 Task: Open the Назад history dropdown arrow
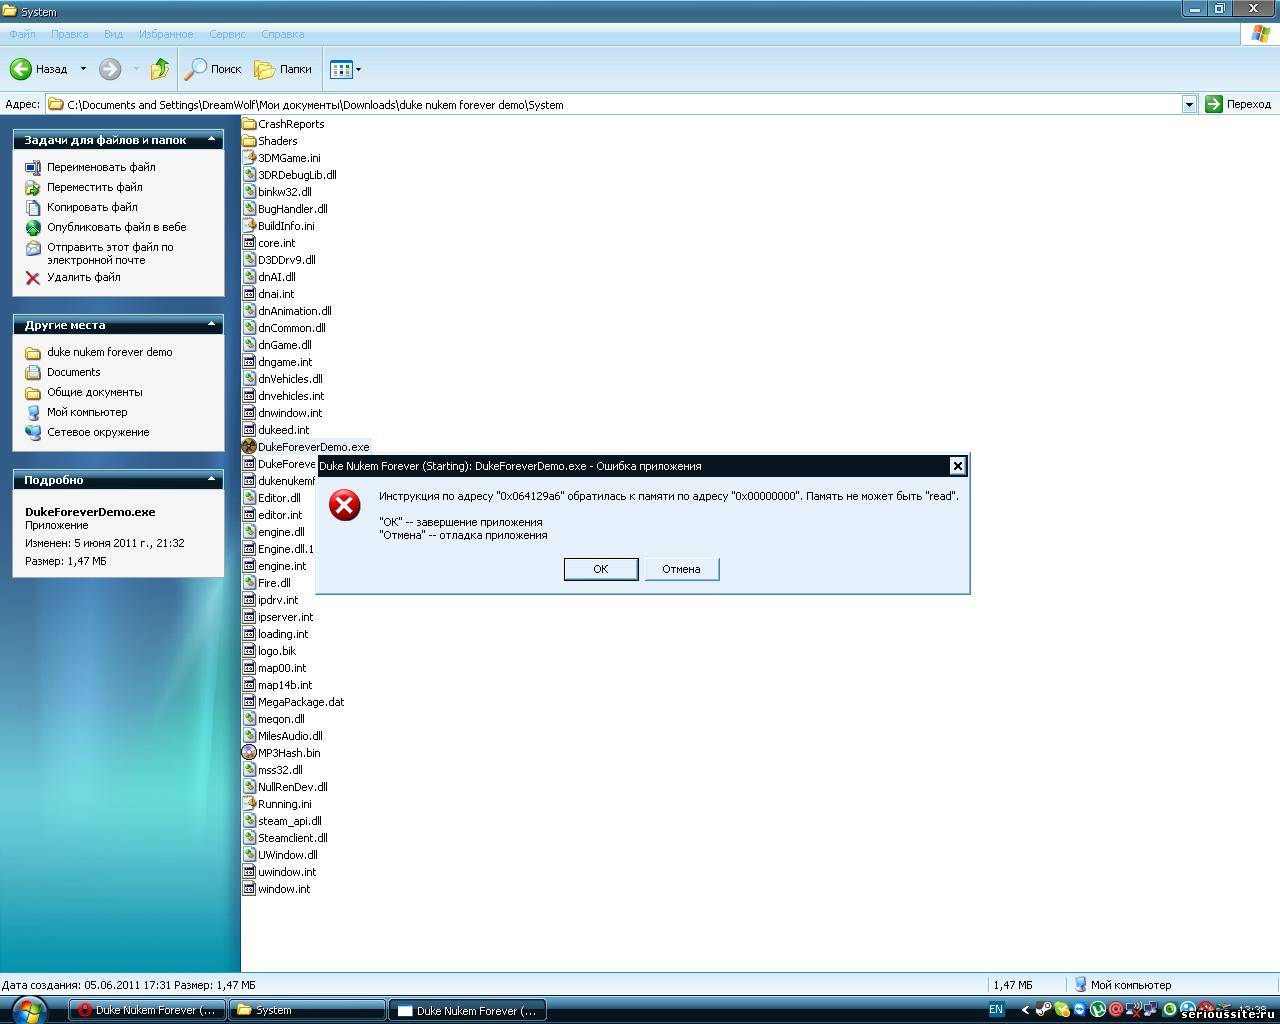pyautogui.click(x=83, y=69)
